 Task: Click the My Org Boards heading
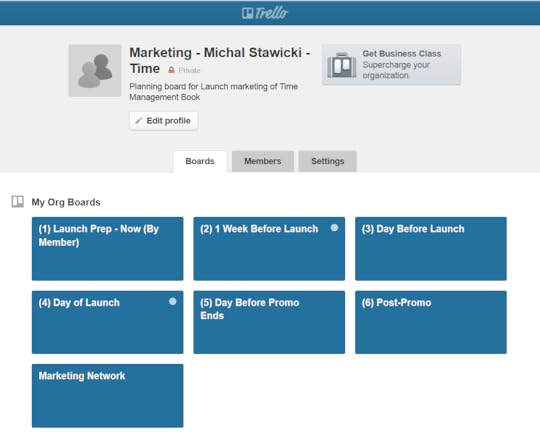coord(66,202)
